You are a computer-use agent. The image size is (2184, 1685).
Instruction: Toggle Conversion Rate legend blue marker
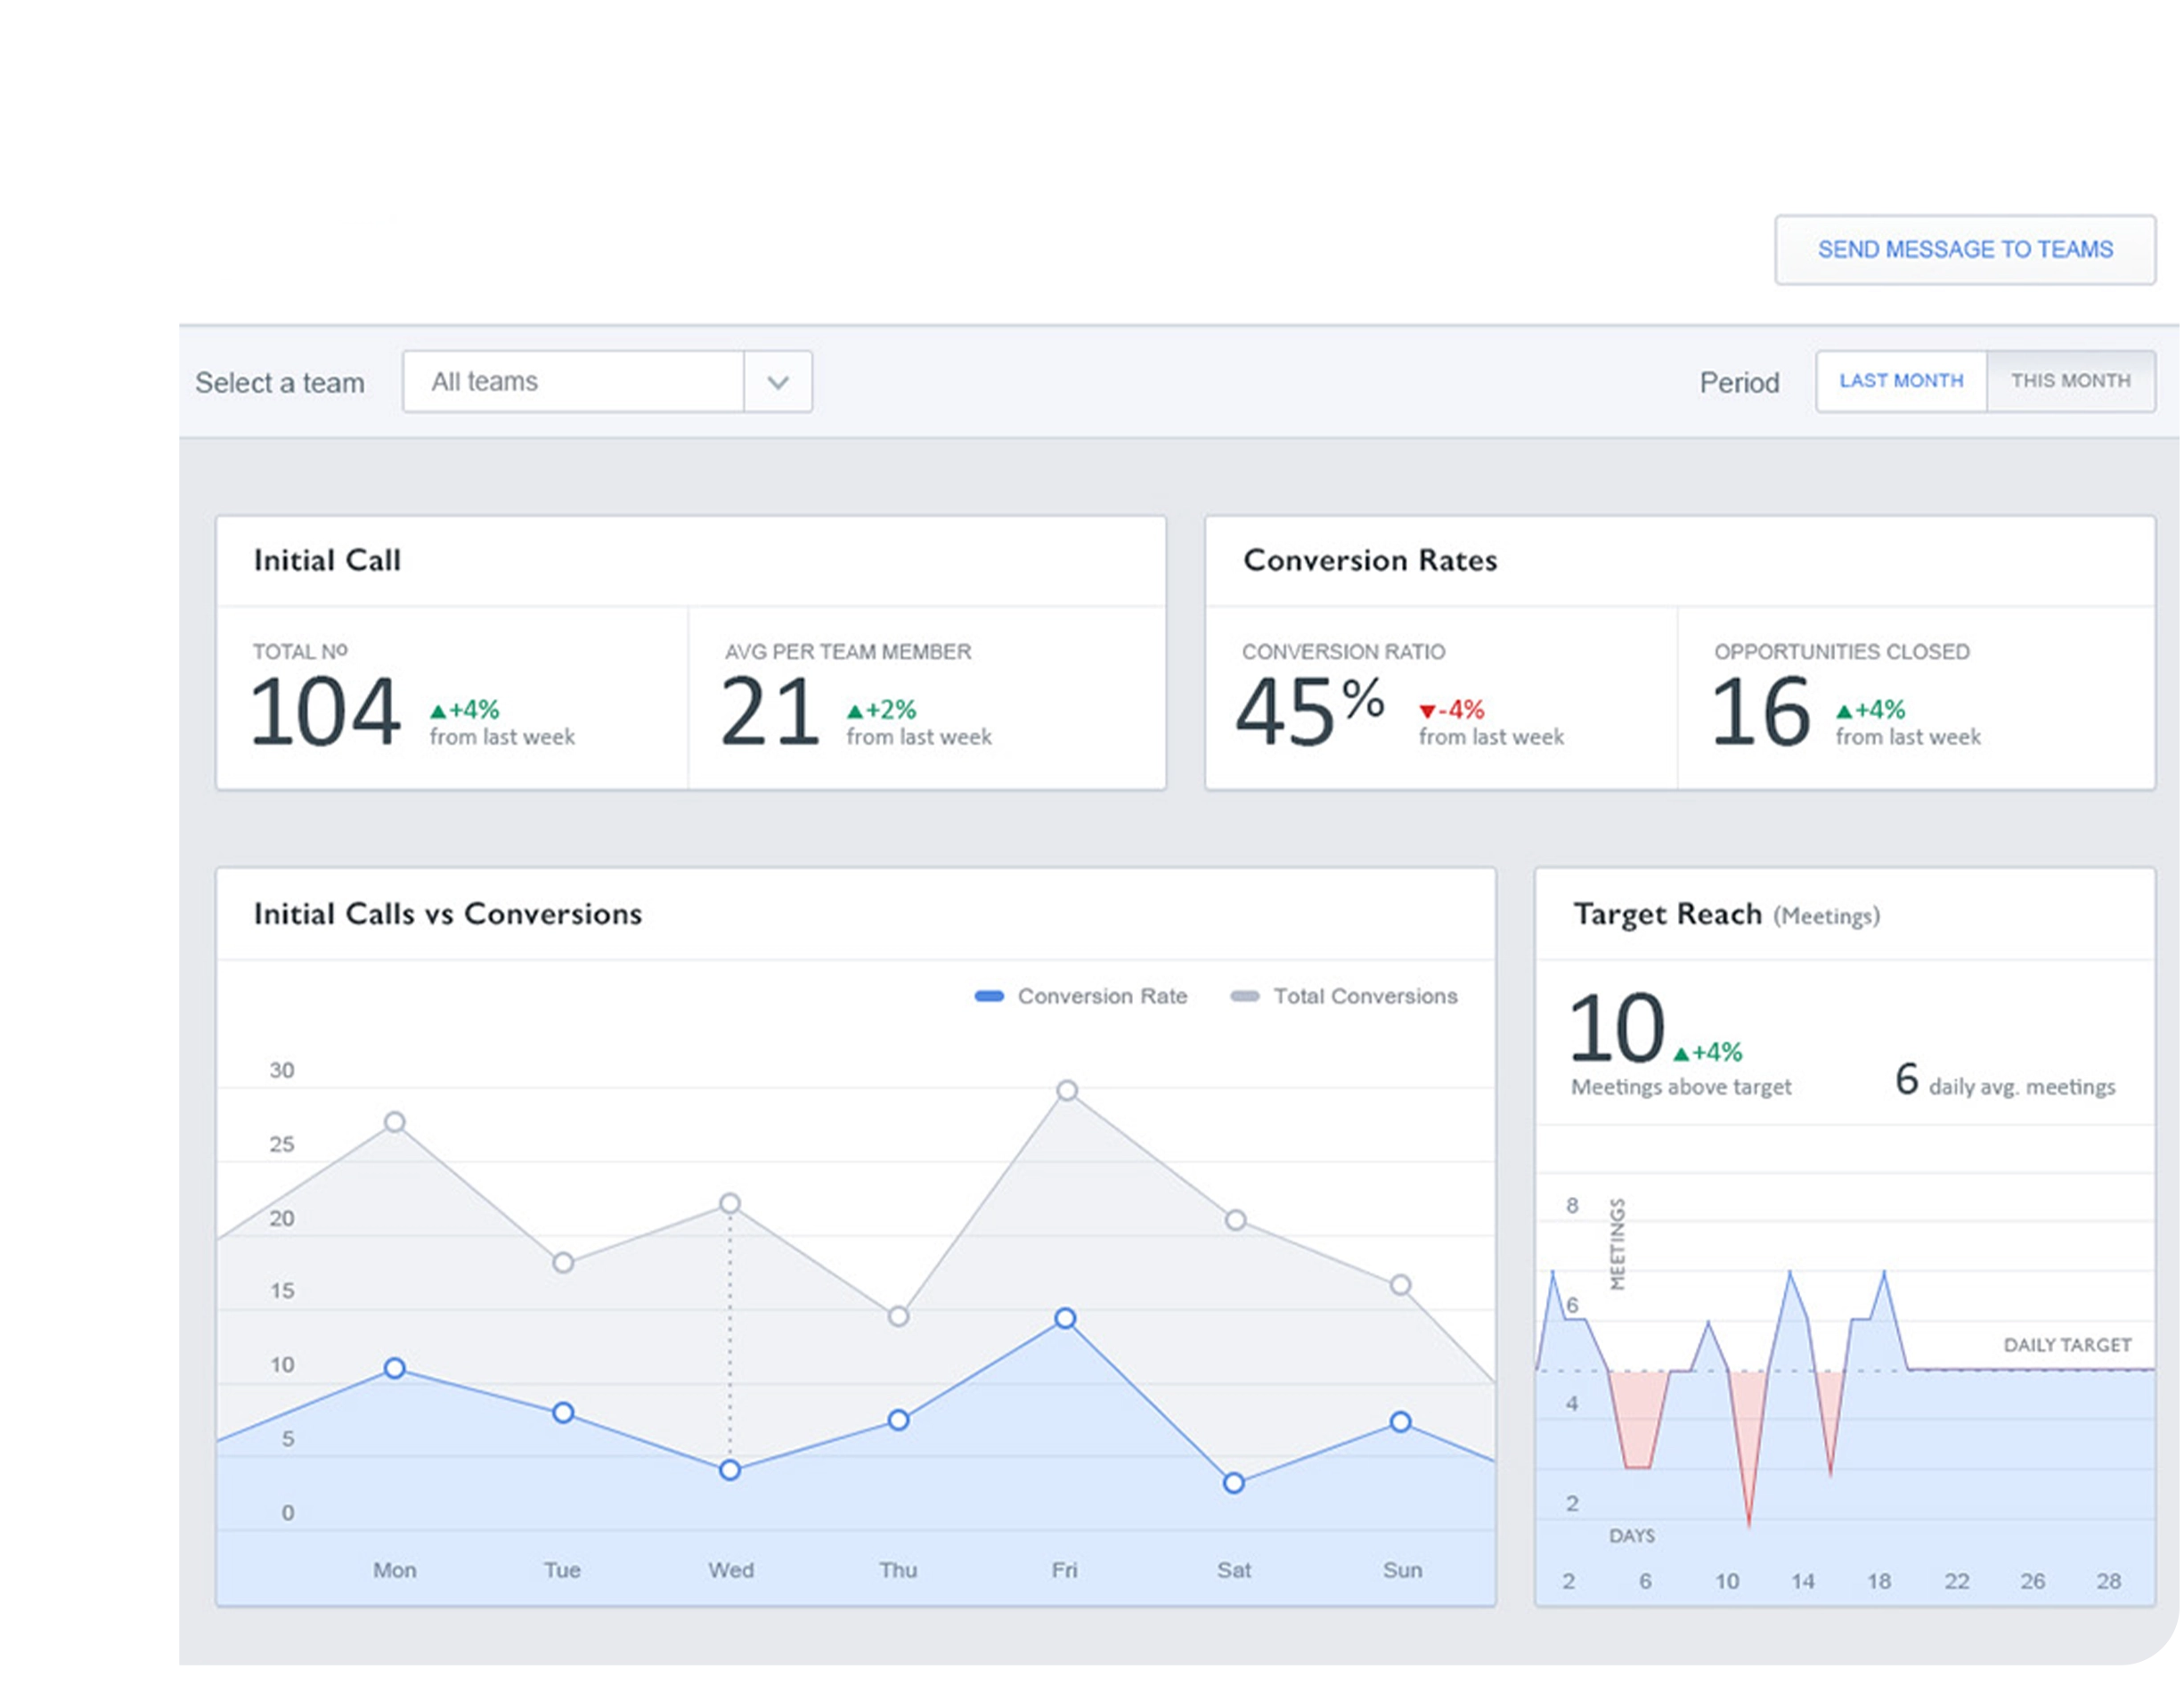pyautogui.click(x=988, y=996)
